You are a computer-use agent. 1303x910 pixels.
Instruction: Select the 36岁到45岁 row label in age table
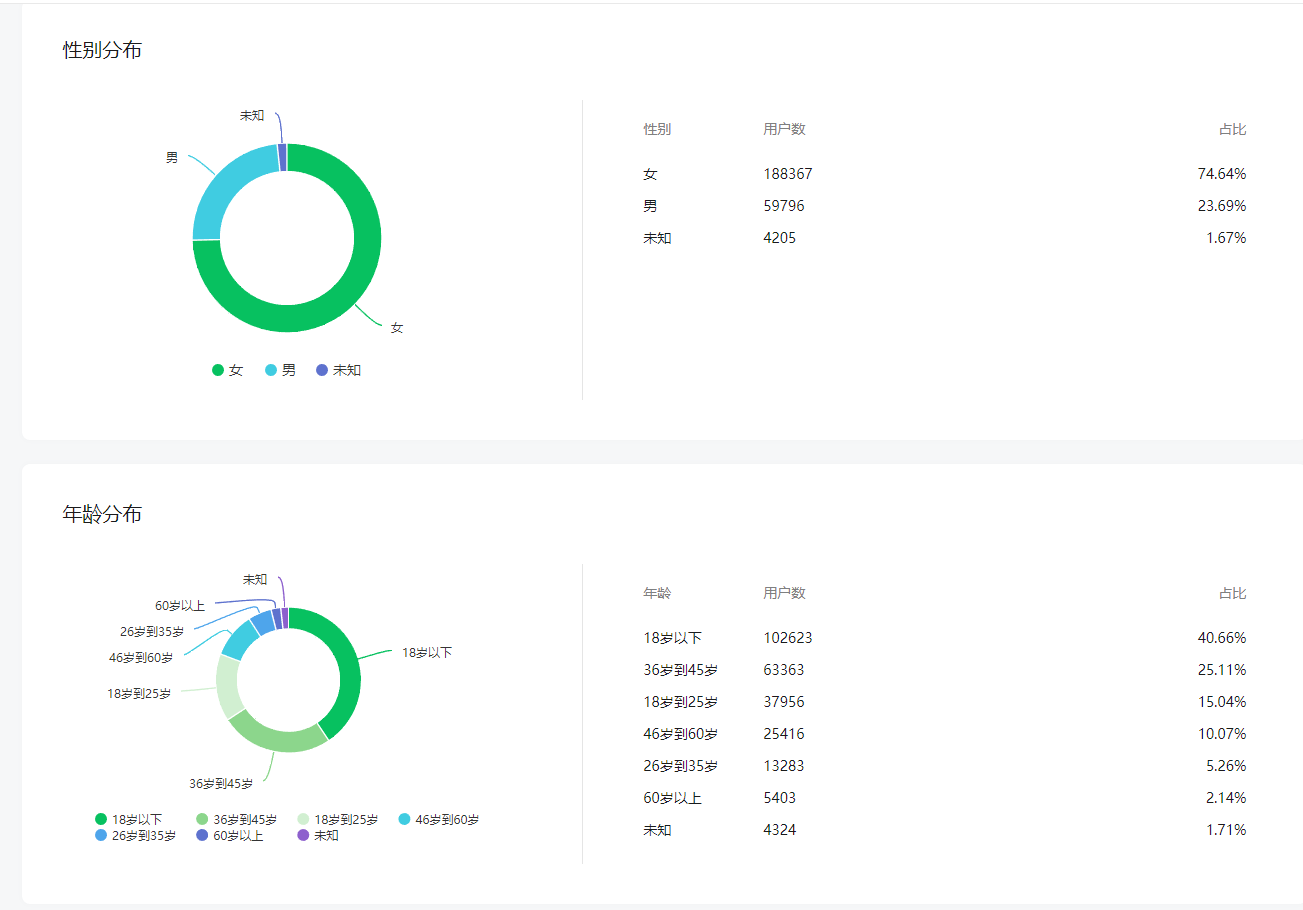coord(680,670)
